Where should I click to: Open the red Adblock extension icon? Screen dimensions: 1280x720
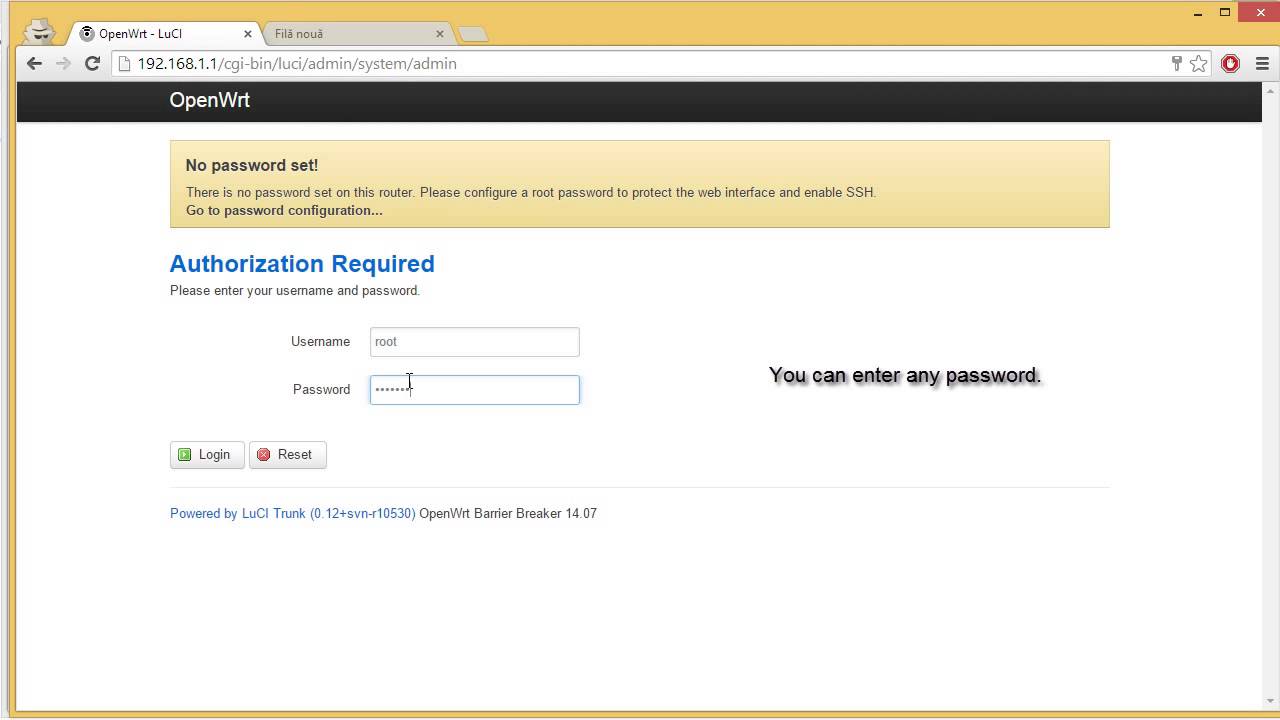point(1230,63)
